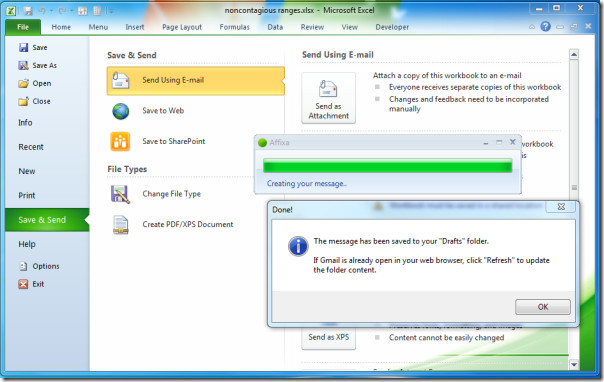Click the Send as Attachment button
The height and width of the screenshot is (382, 604).
click(329, 98)
